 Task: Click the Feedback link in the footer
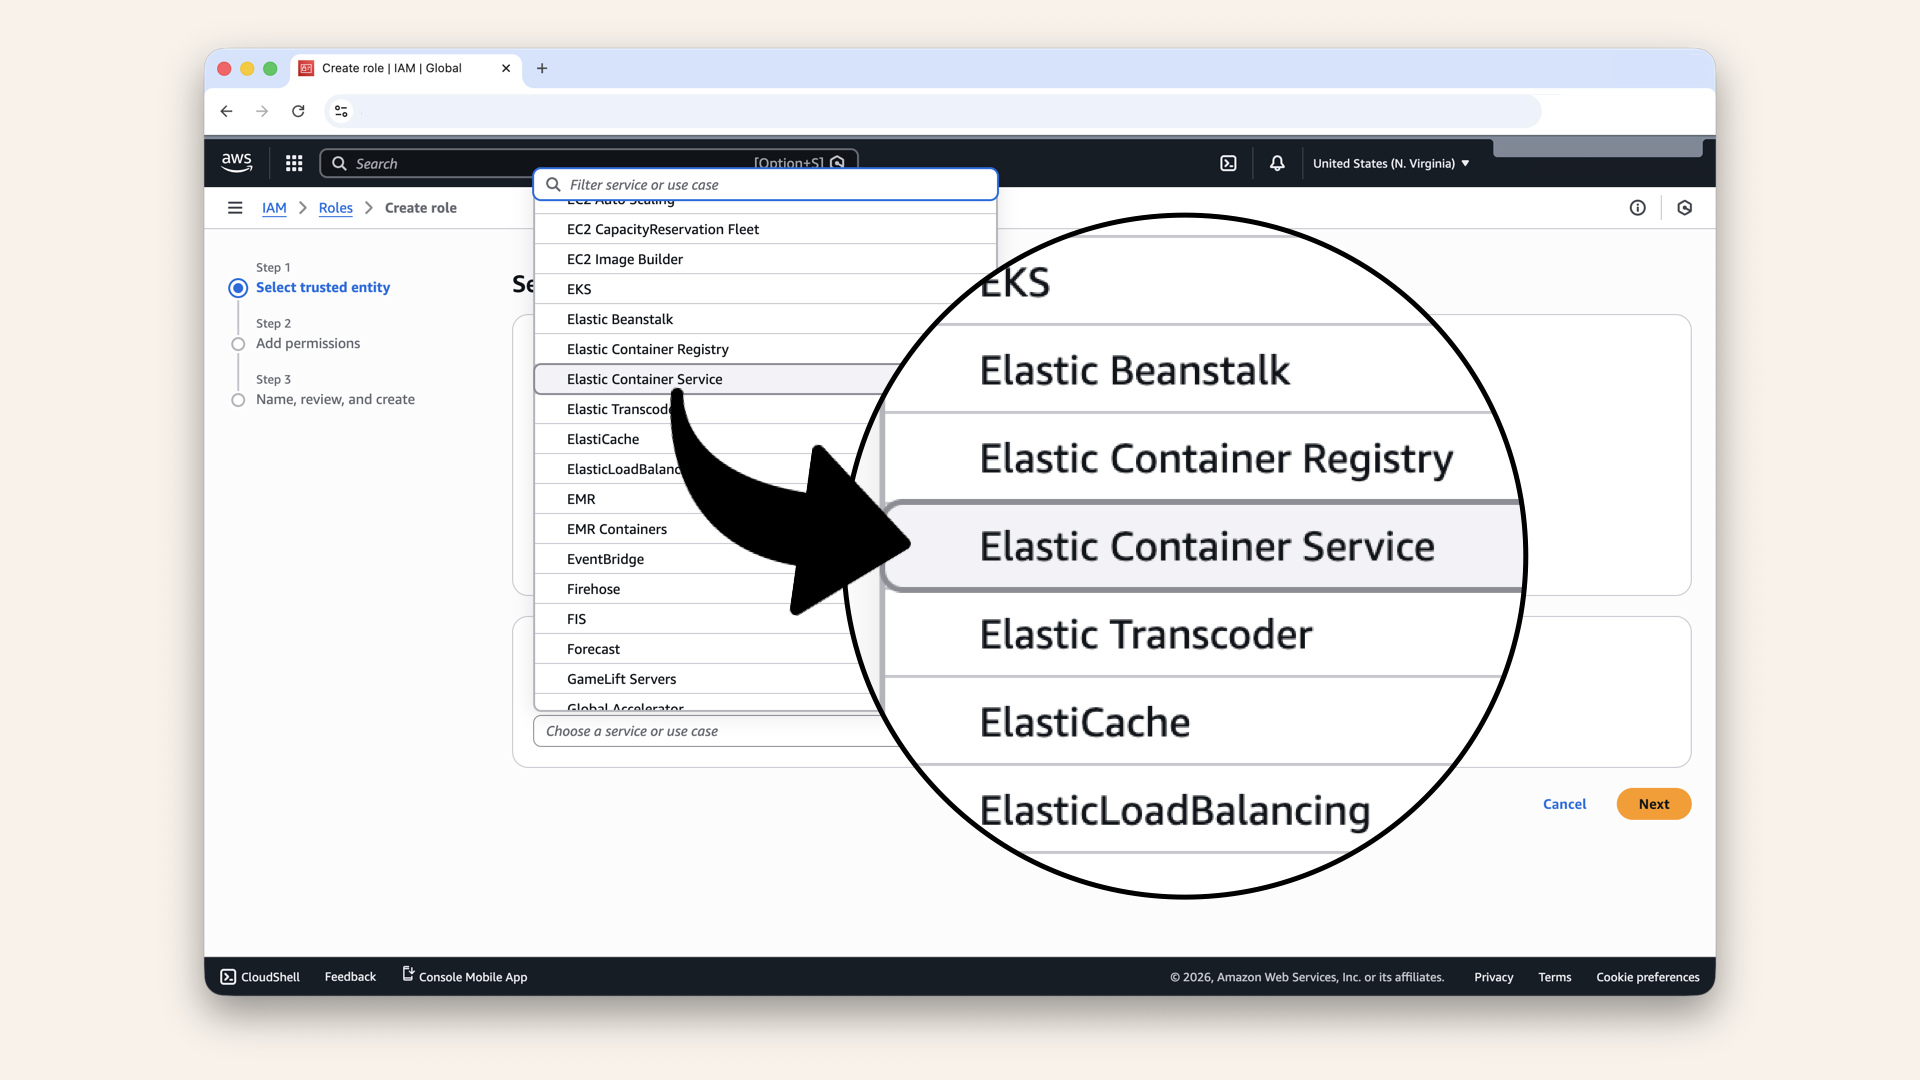click(349, 977)
